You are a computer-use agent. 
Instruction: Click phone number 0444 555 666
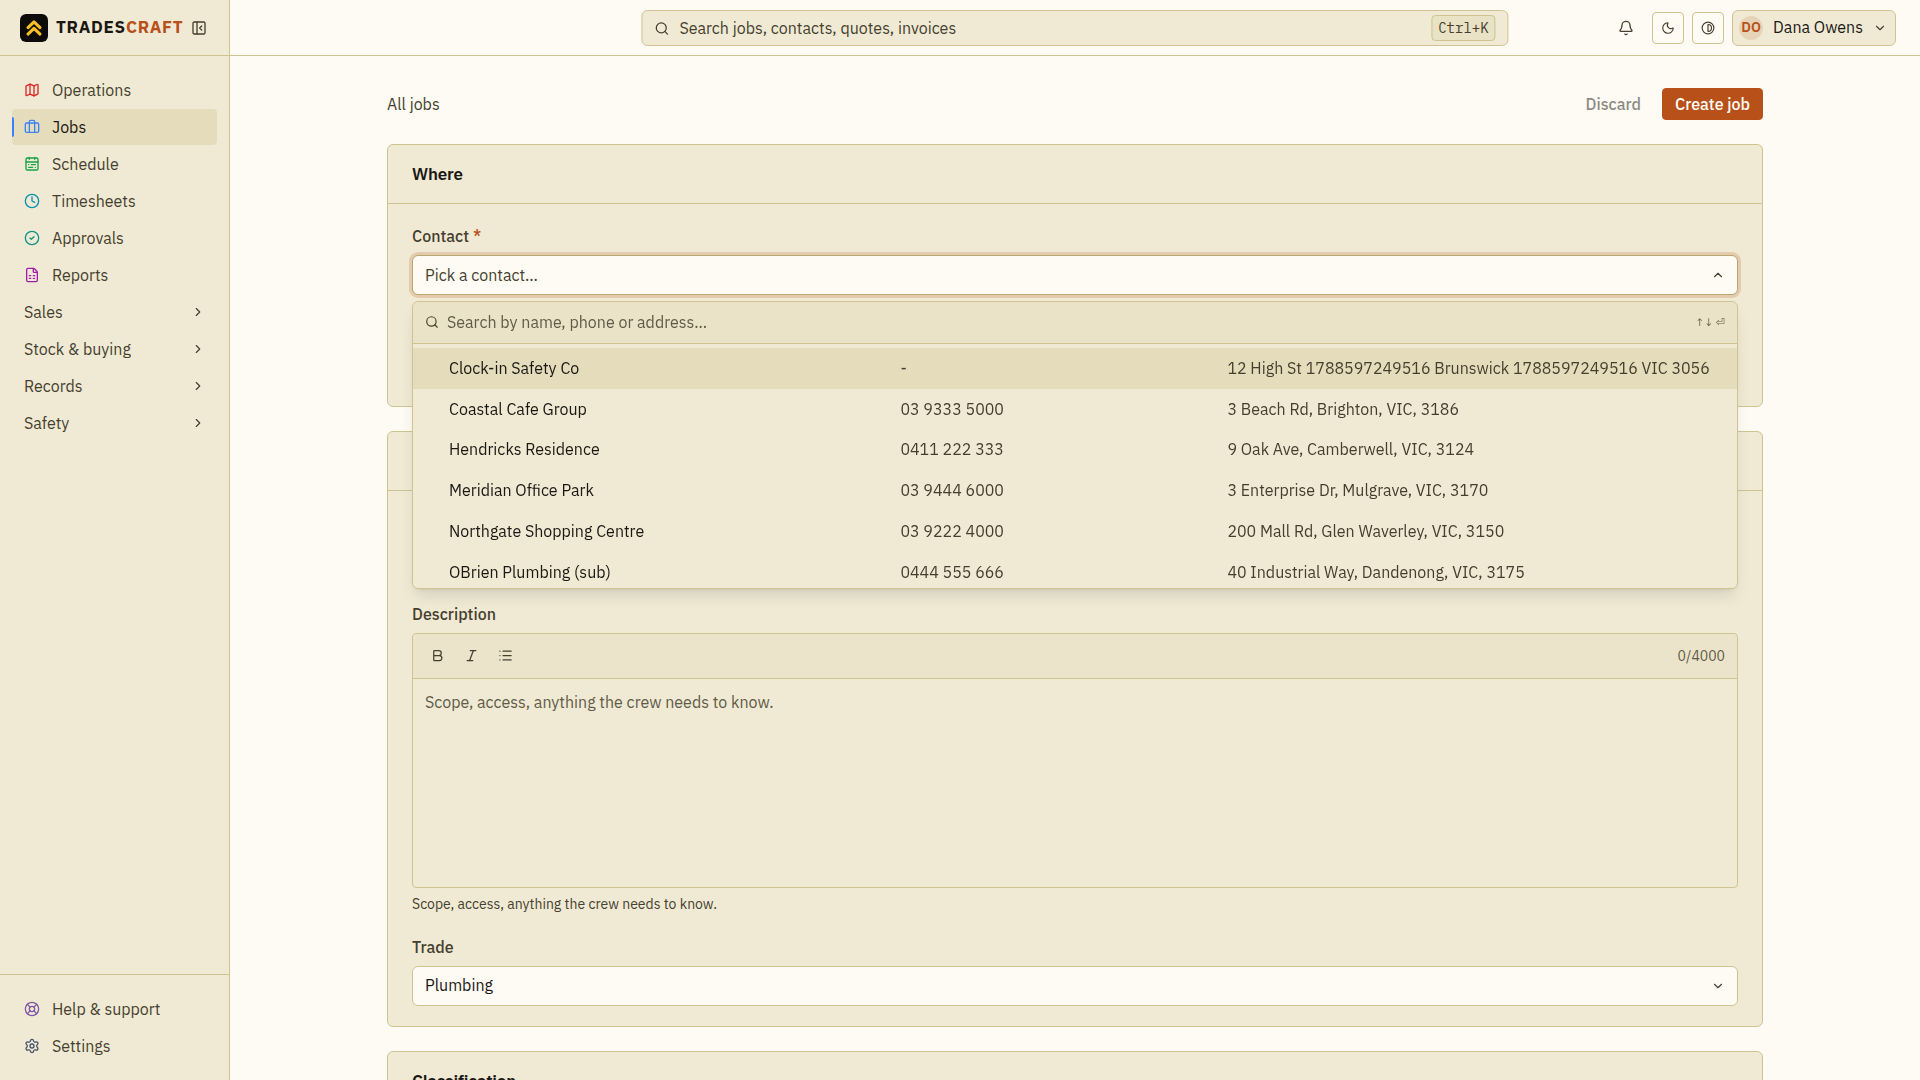tap(951, 572)
